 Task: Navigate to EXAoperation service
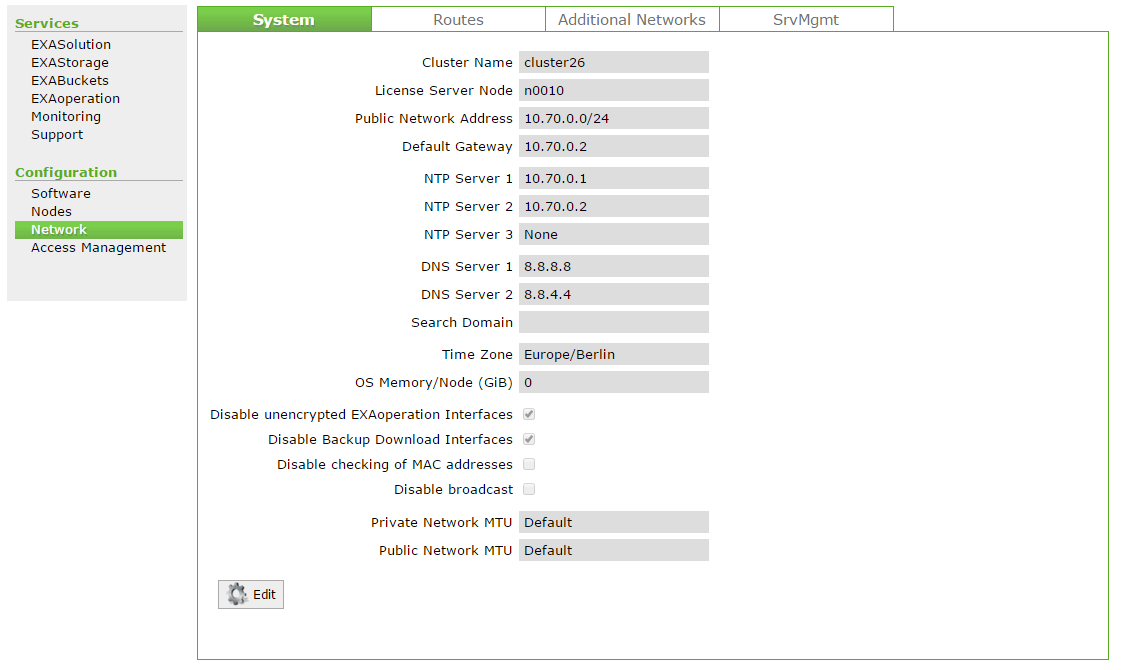75,99
